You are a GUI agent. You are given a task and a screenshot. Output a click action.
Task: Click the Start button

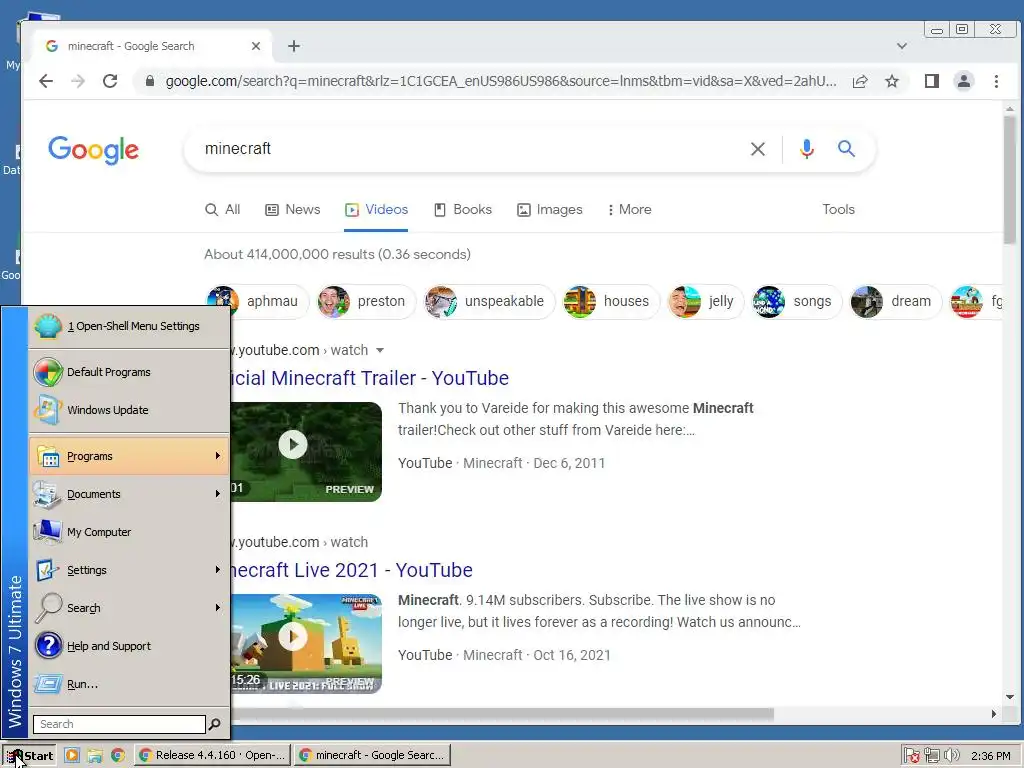(x=29, y=756)
